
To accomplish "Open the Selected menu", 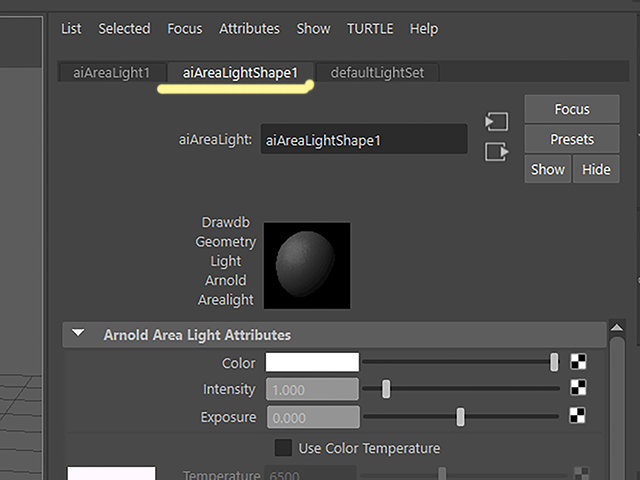I will coord(124,29).
